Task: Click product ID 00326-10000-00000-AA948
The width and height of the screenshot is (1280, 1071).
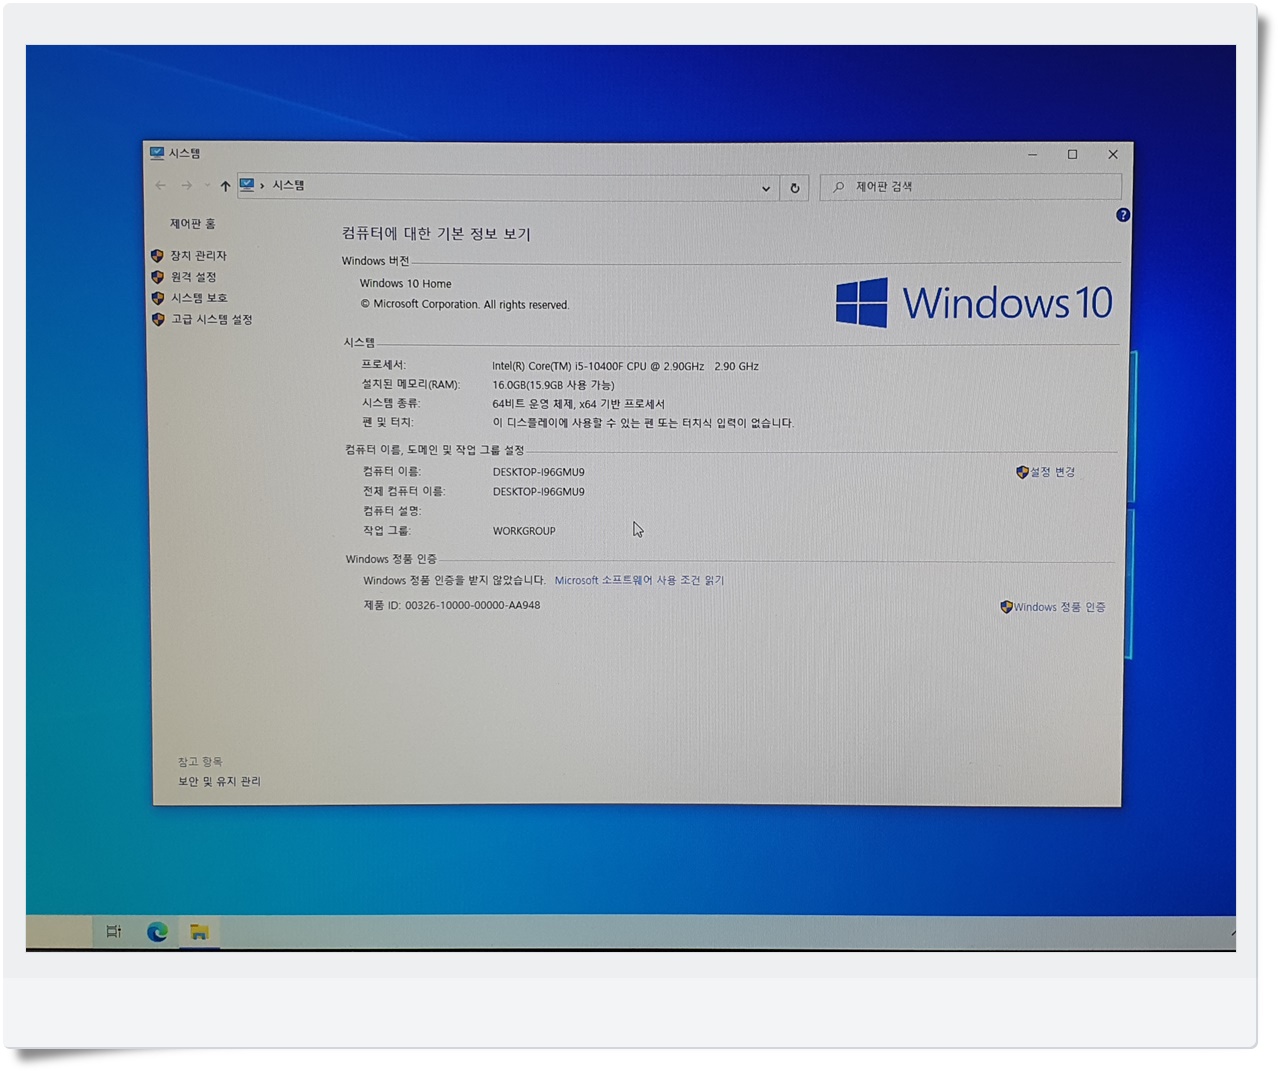Action: 472,605
